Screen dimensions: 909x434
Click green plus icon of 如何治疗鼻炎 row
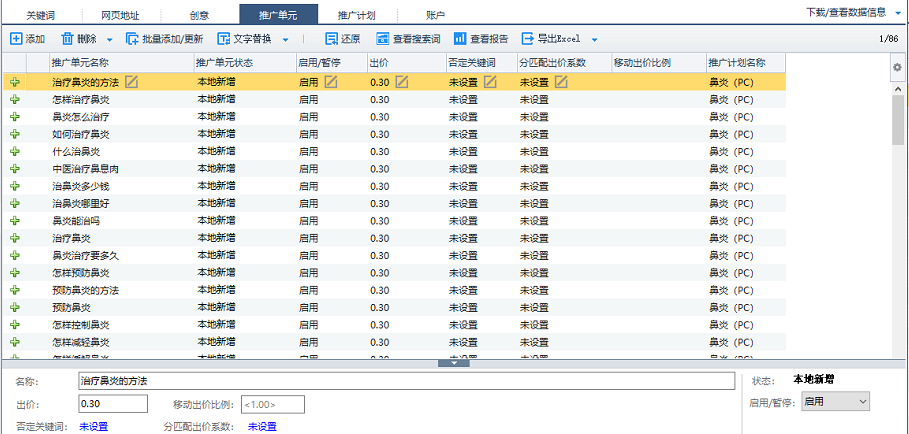(x=15, y=134)
